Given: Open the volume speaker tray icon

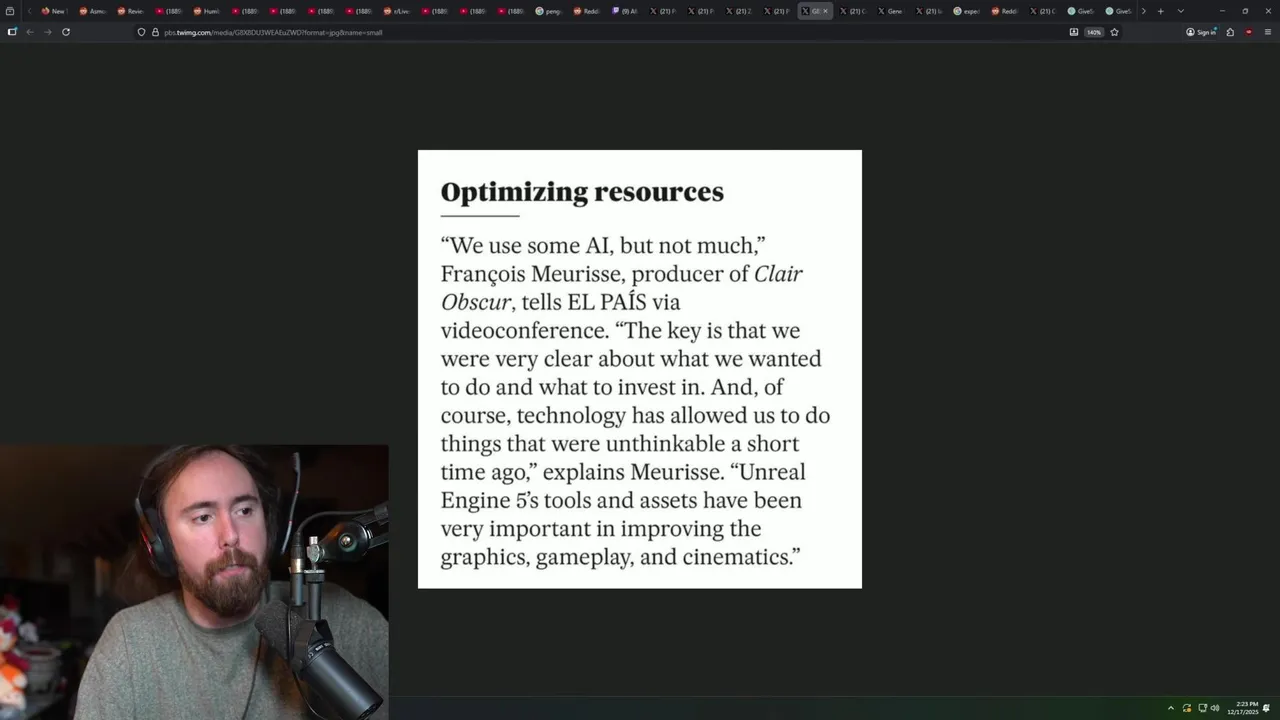Looking at the screenshot, I should (1215, 708).
